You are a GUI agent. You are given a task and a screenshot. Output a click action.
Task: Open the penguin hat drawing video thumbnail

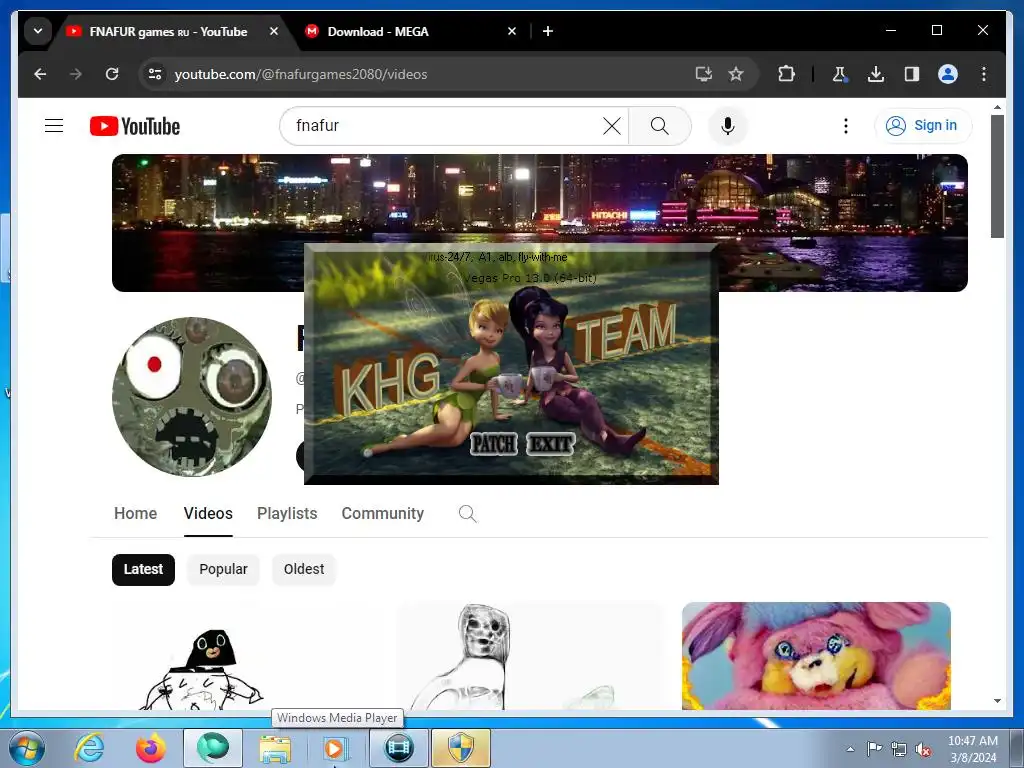coord(247,656)
